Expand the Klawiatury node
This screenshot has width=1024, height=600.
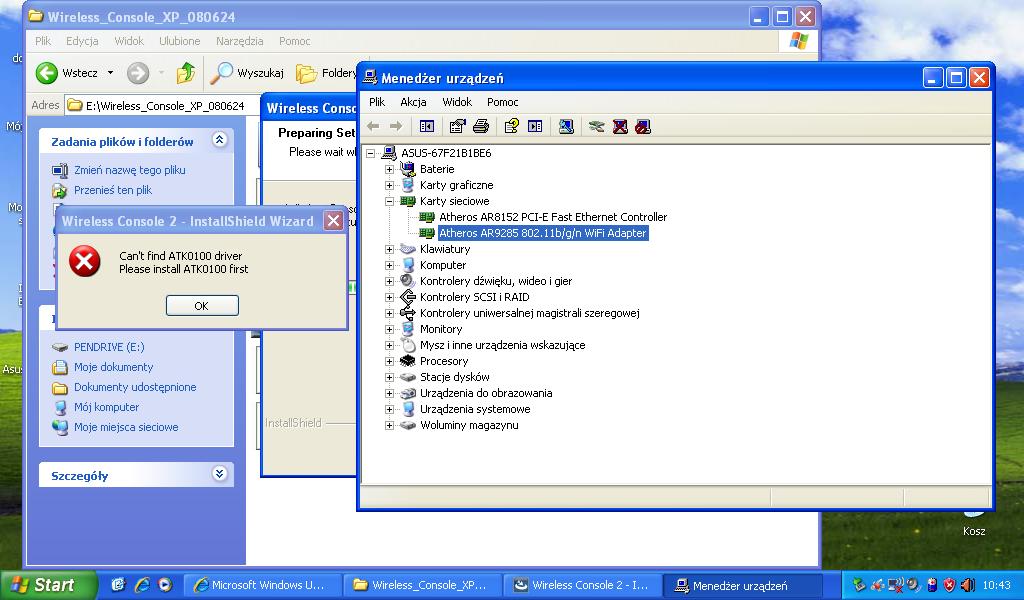pos(390,249)
